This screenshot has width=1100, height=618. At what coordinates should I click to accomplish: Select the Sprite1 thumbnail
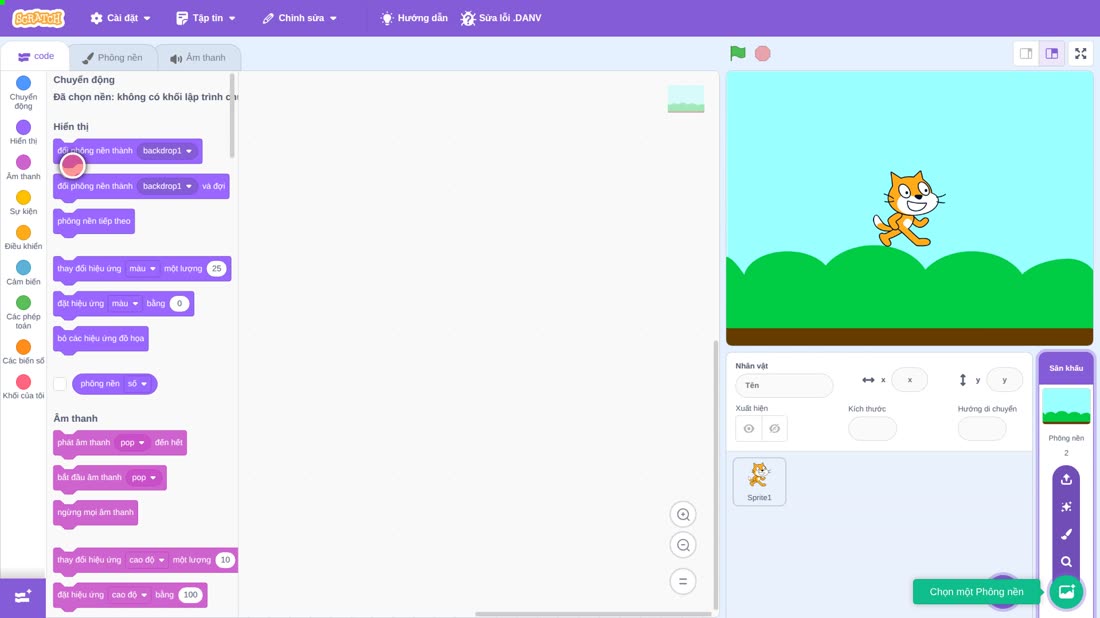[759, 482]
